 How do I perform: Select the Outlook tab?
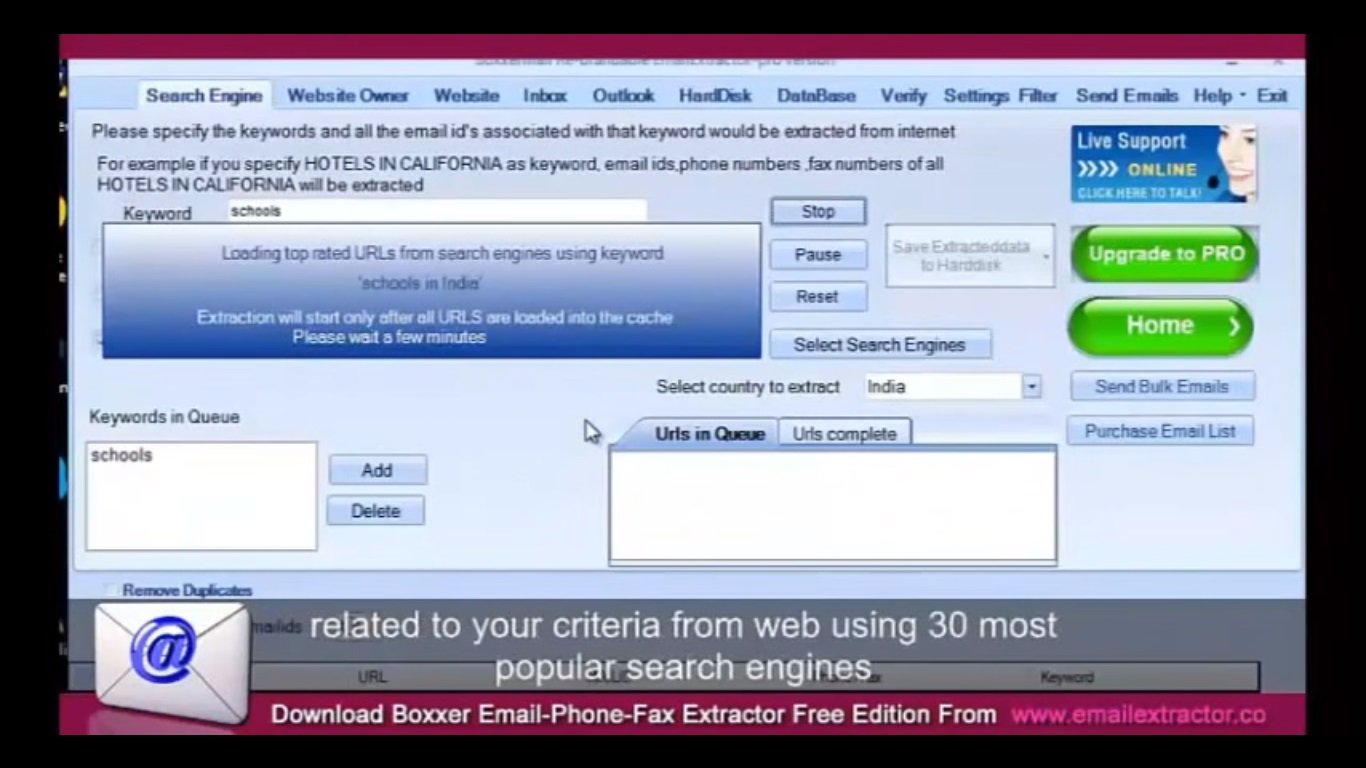(x=623, y=96)
